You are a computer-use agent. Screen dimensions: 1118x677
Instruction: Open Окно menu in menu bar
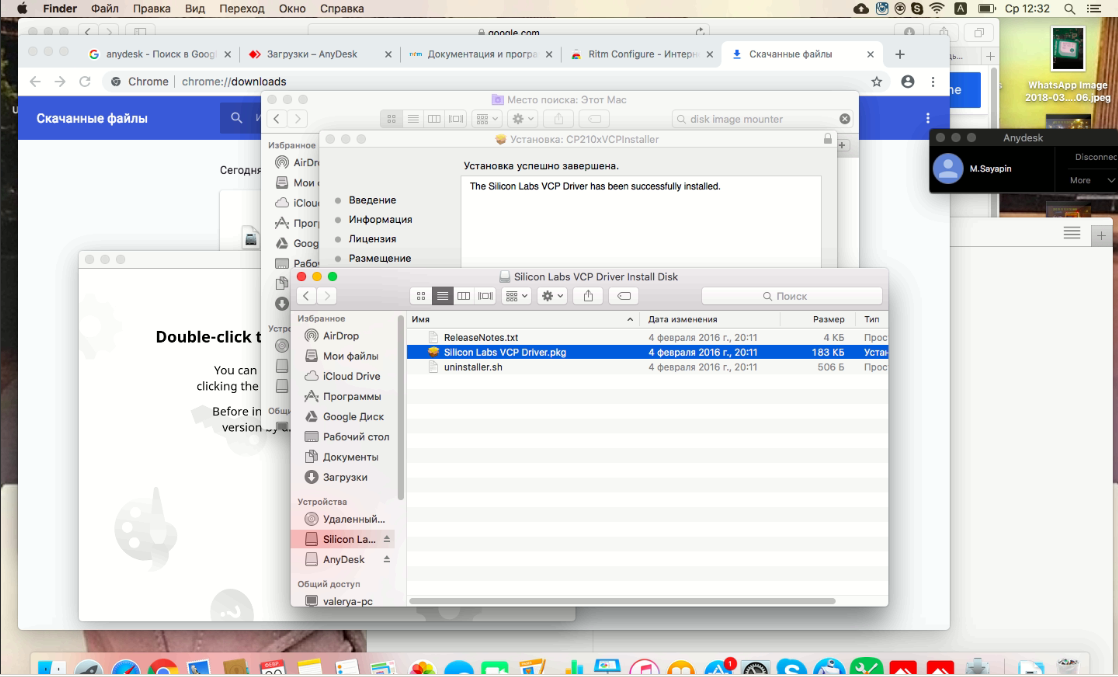(x=292, y=9)
